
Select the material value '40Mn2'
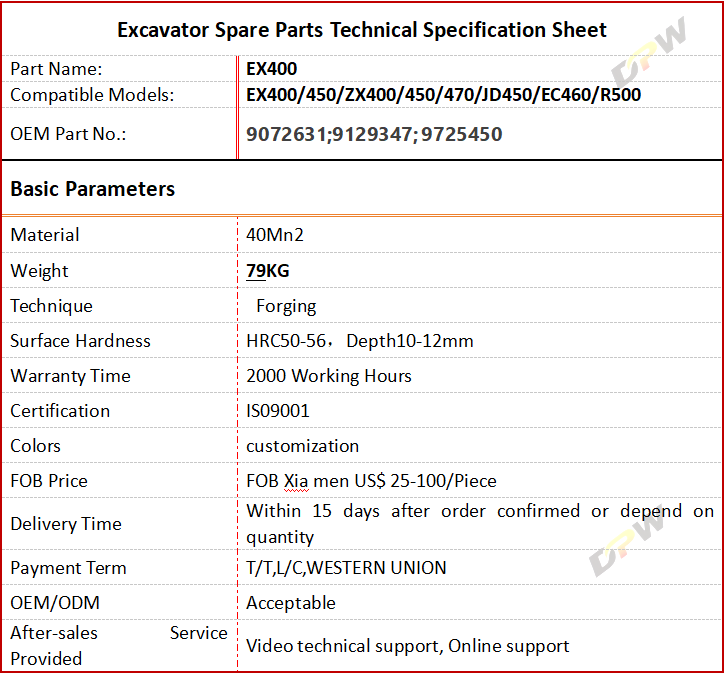click(275, 235)
